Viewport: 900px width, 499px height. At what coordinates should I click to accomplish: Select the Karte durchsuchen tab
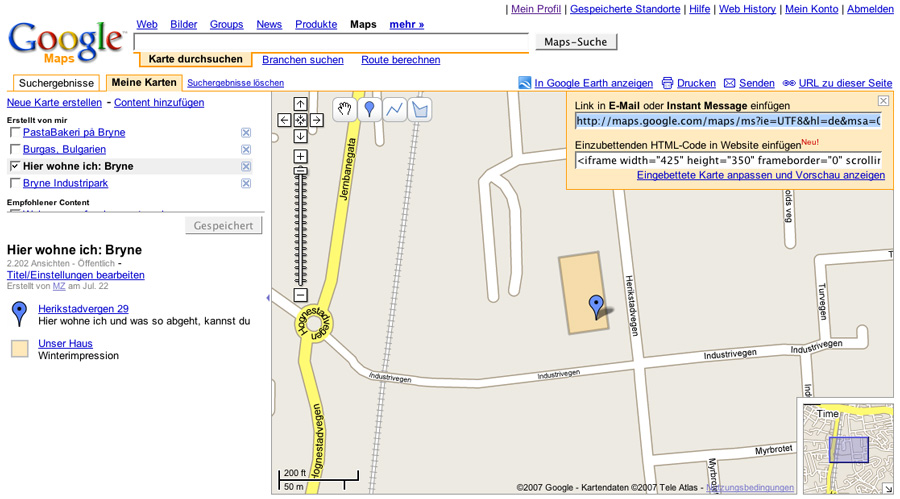tap(195, 59)
